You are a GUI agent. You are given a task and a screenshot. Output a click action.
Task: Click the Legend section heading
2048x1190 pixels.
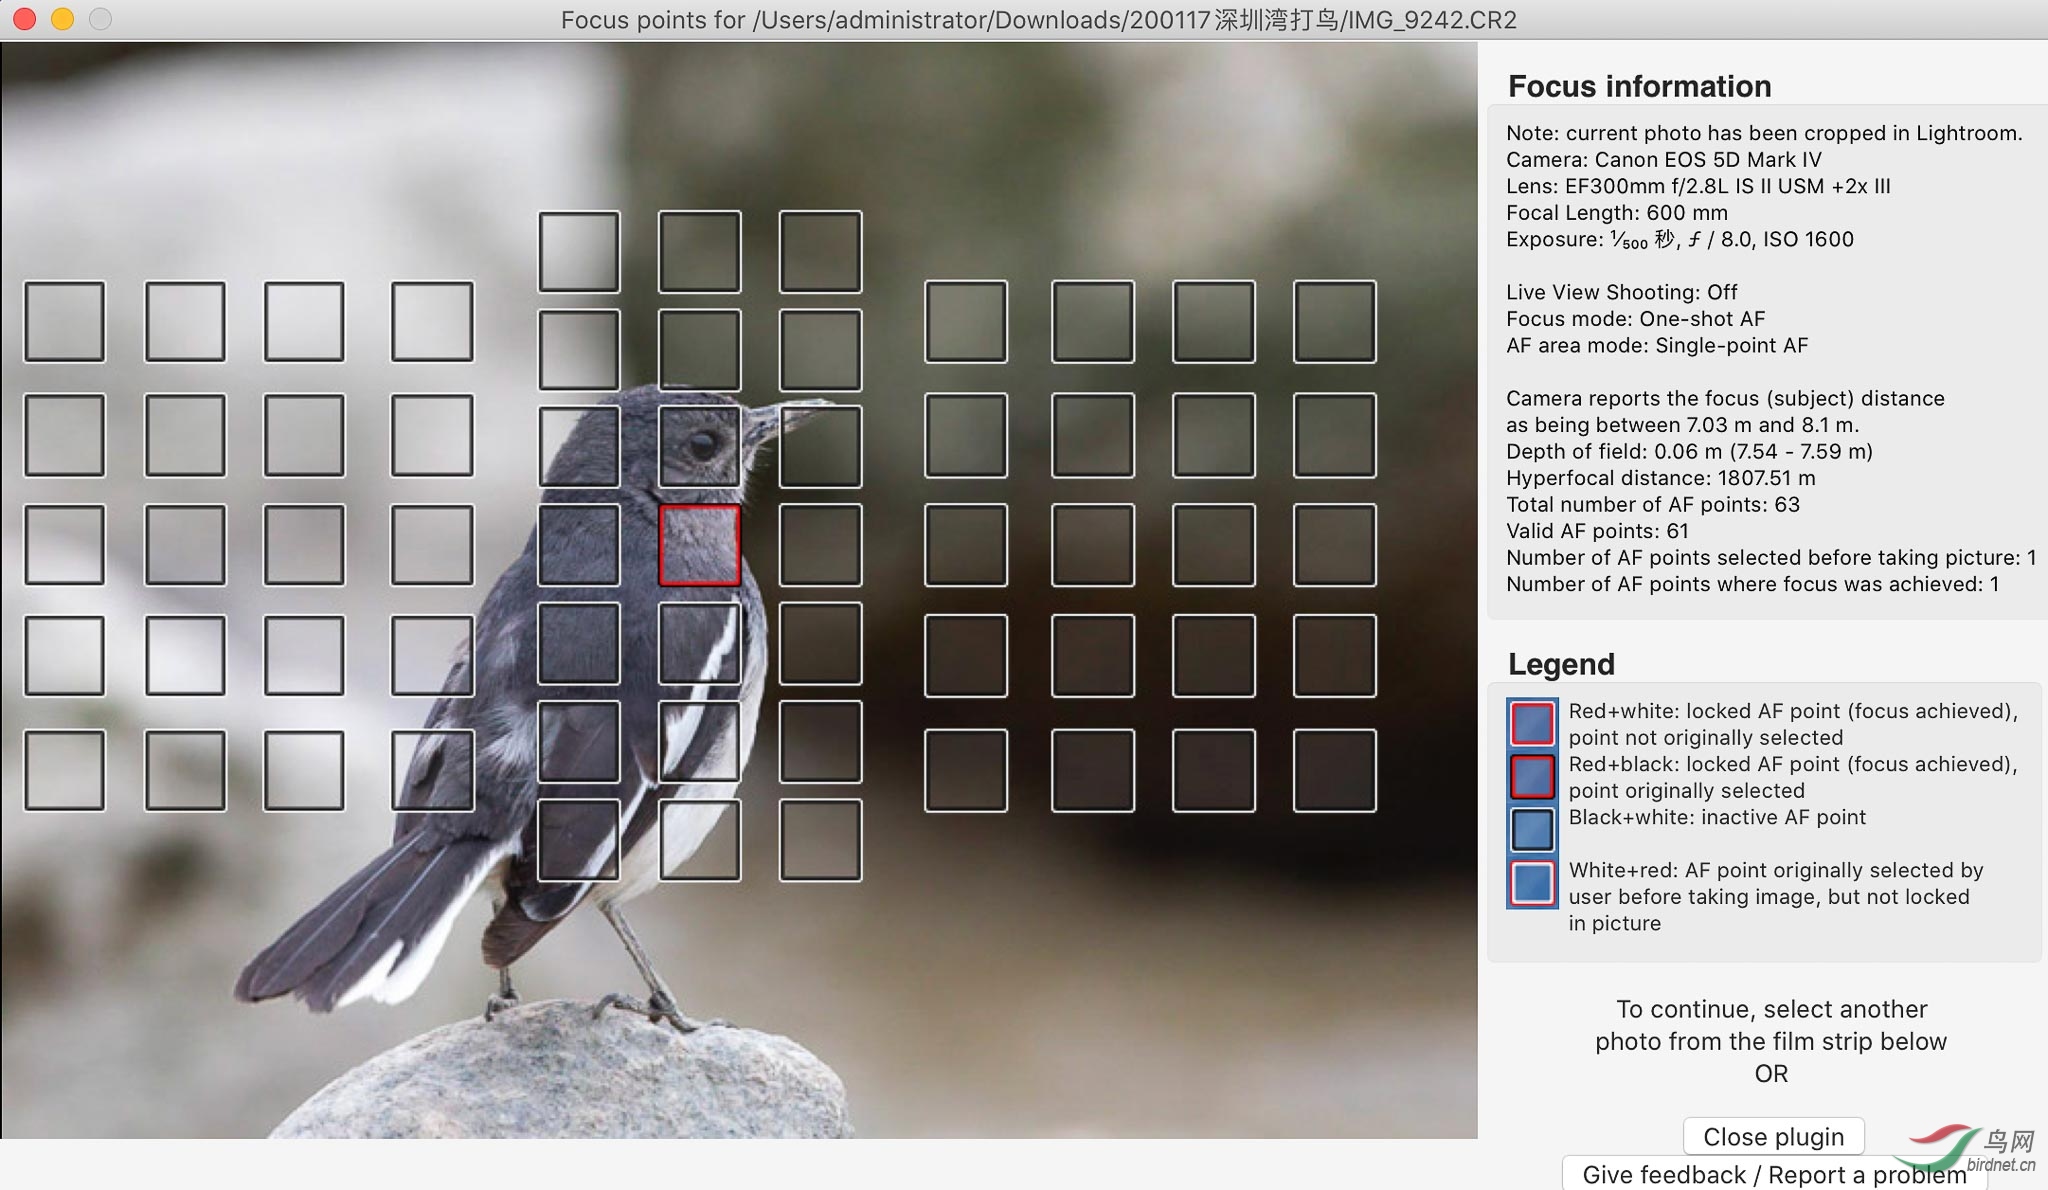pos(1560,664)
